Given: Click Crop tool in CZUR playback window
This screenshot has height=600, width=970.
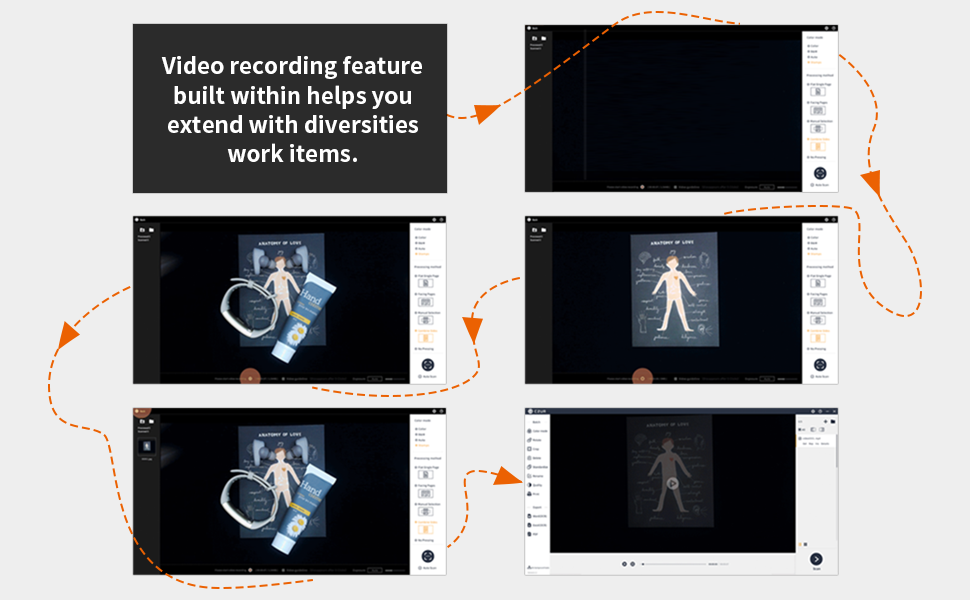Looking at the screenshot, I should pyautogui.click(x=533, y=449).
